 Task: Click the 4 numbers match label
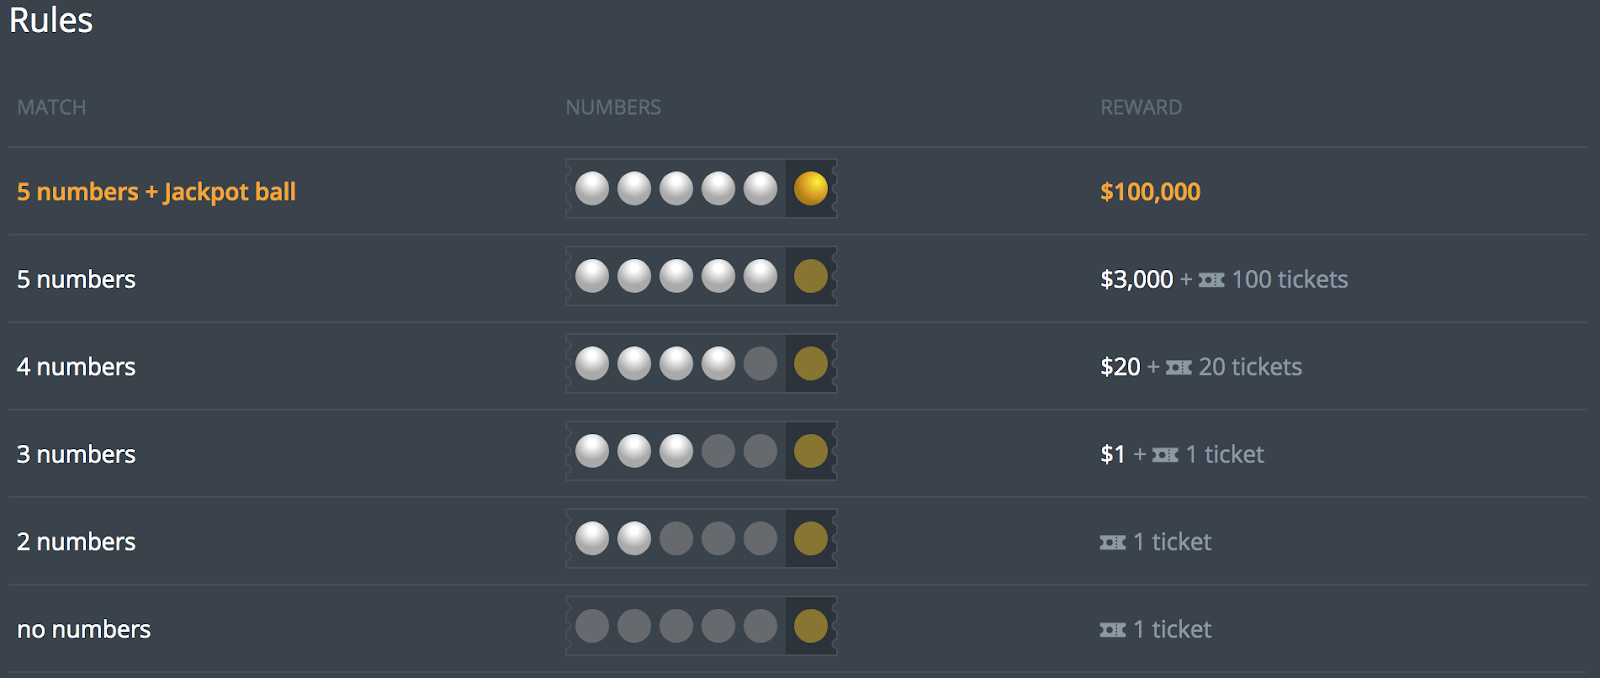coord(76,367)
